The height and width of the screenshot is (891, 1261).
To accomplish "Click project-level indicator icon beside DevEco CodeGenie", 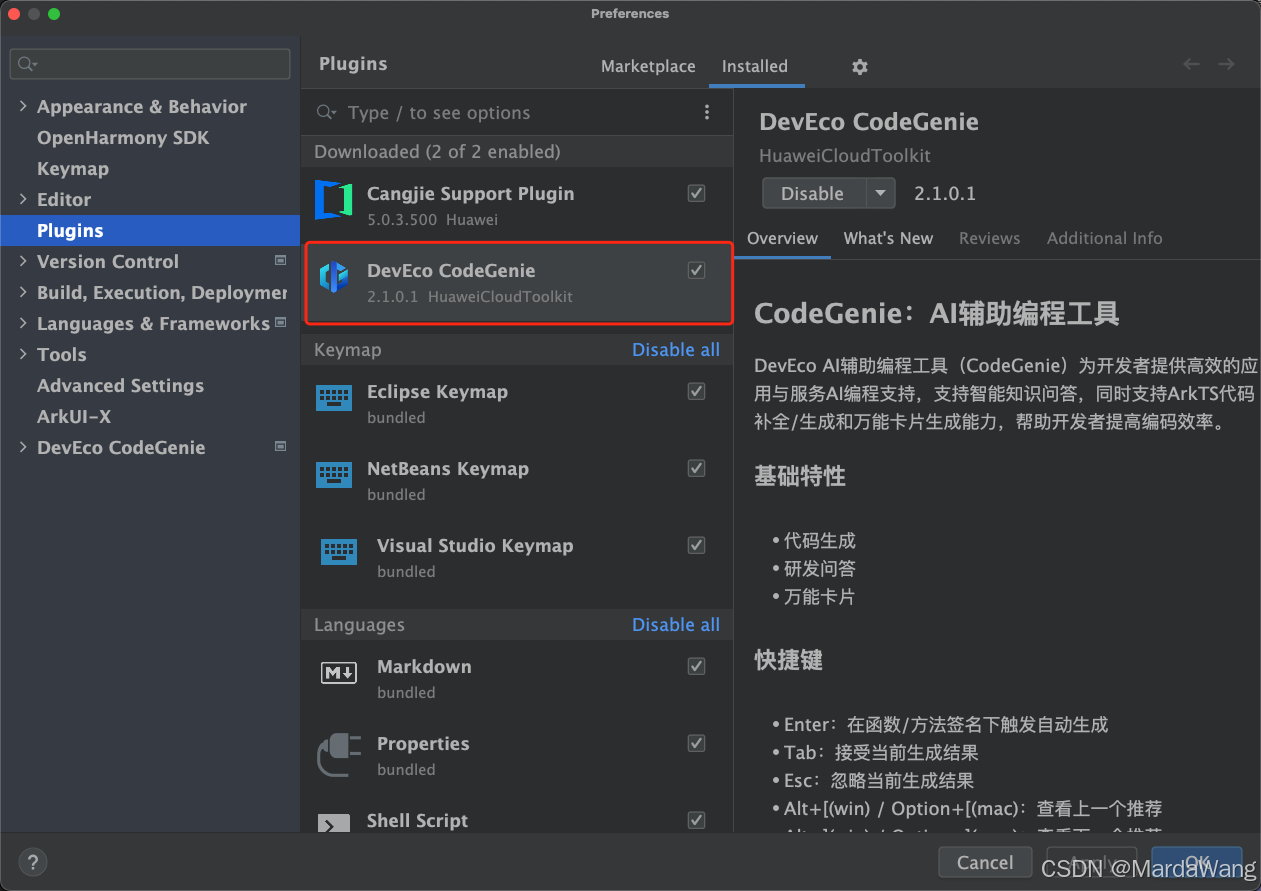I will click(280, 447).
